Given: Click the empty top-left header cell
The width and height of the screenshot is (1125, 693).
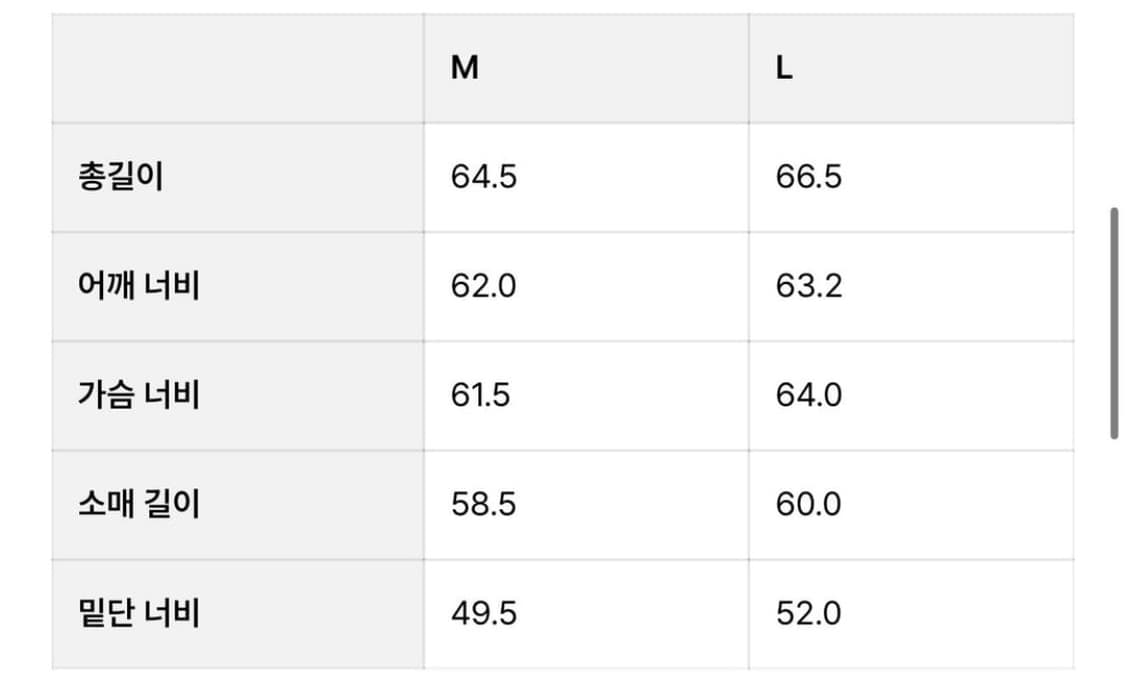Looking at the screenshot, I should 237,69.
